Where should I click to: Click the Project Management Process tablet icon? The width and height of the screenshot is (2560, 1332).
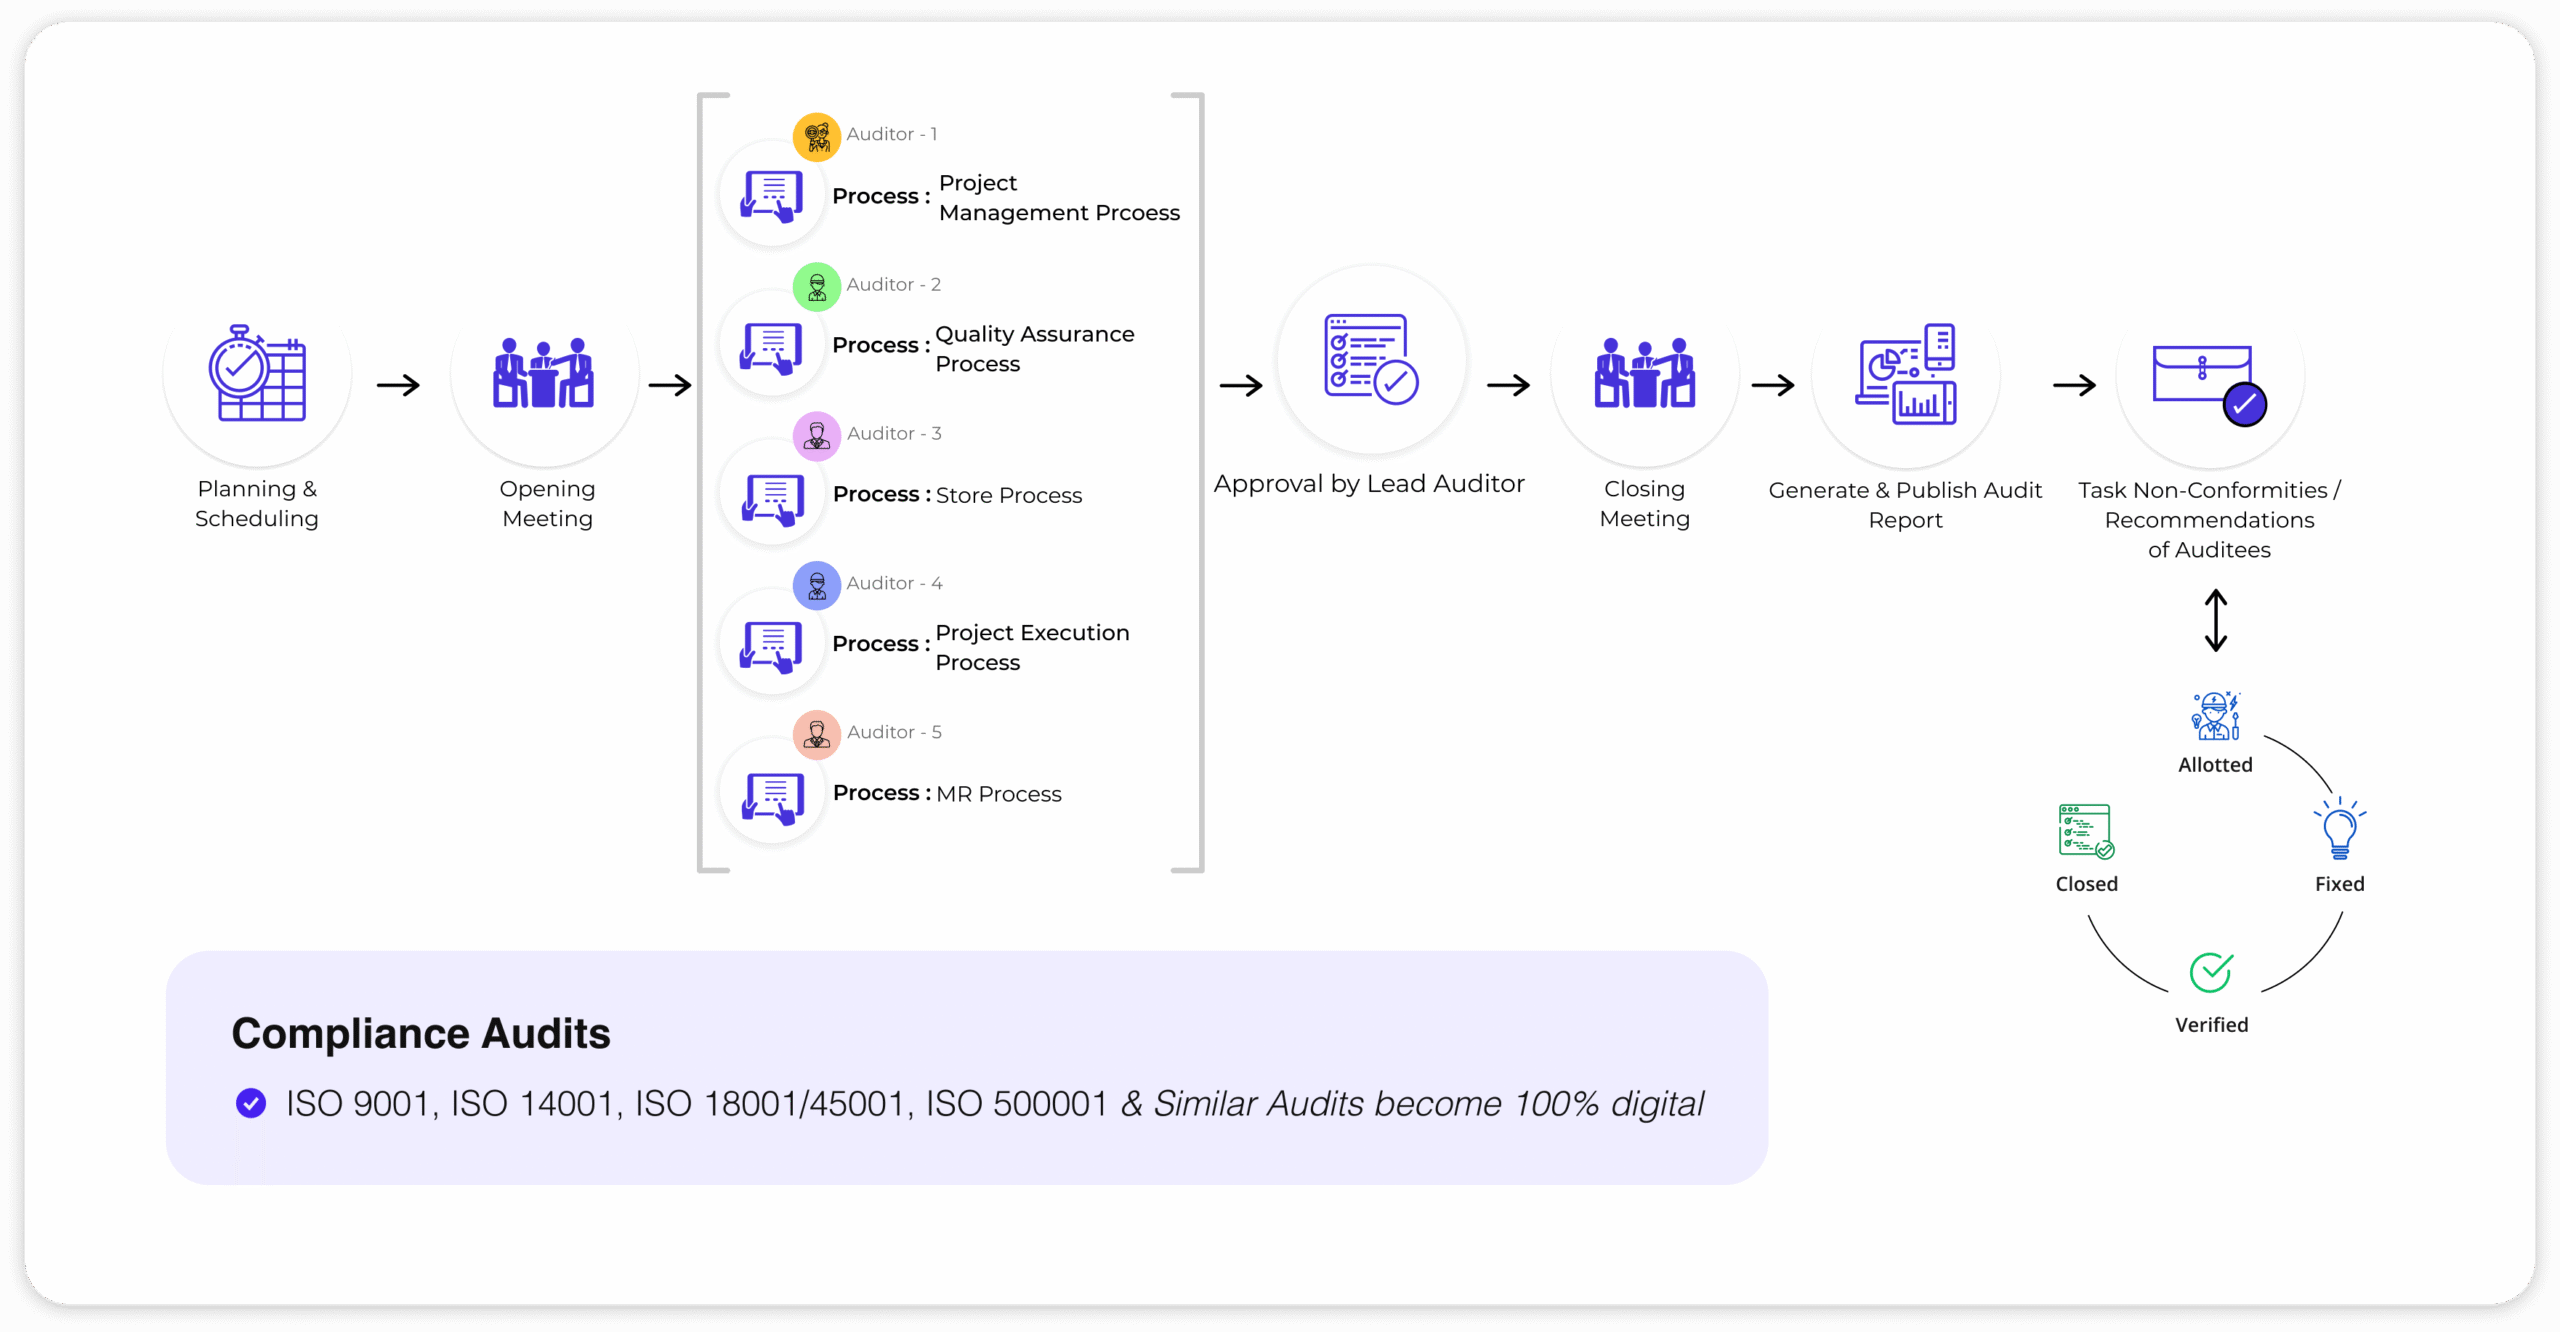click(x=772, y=196)
